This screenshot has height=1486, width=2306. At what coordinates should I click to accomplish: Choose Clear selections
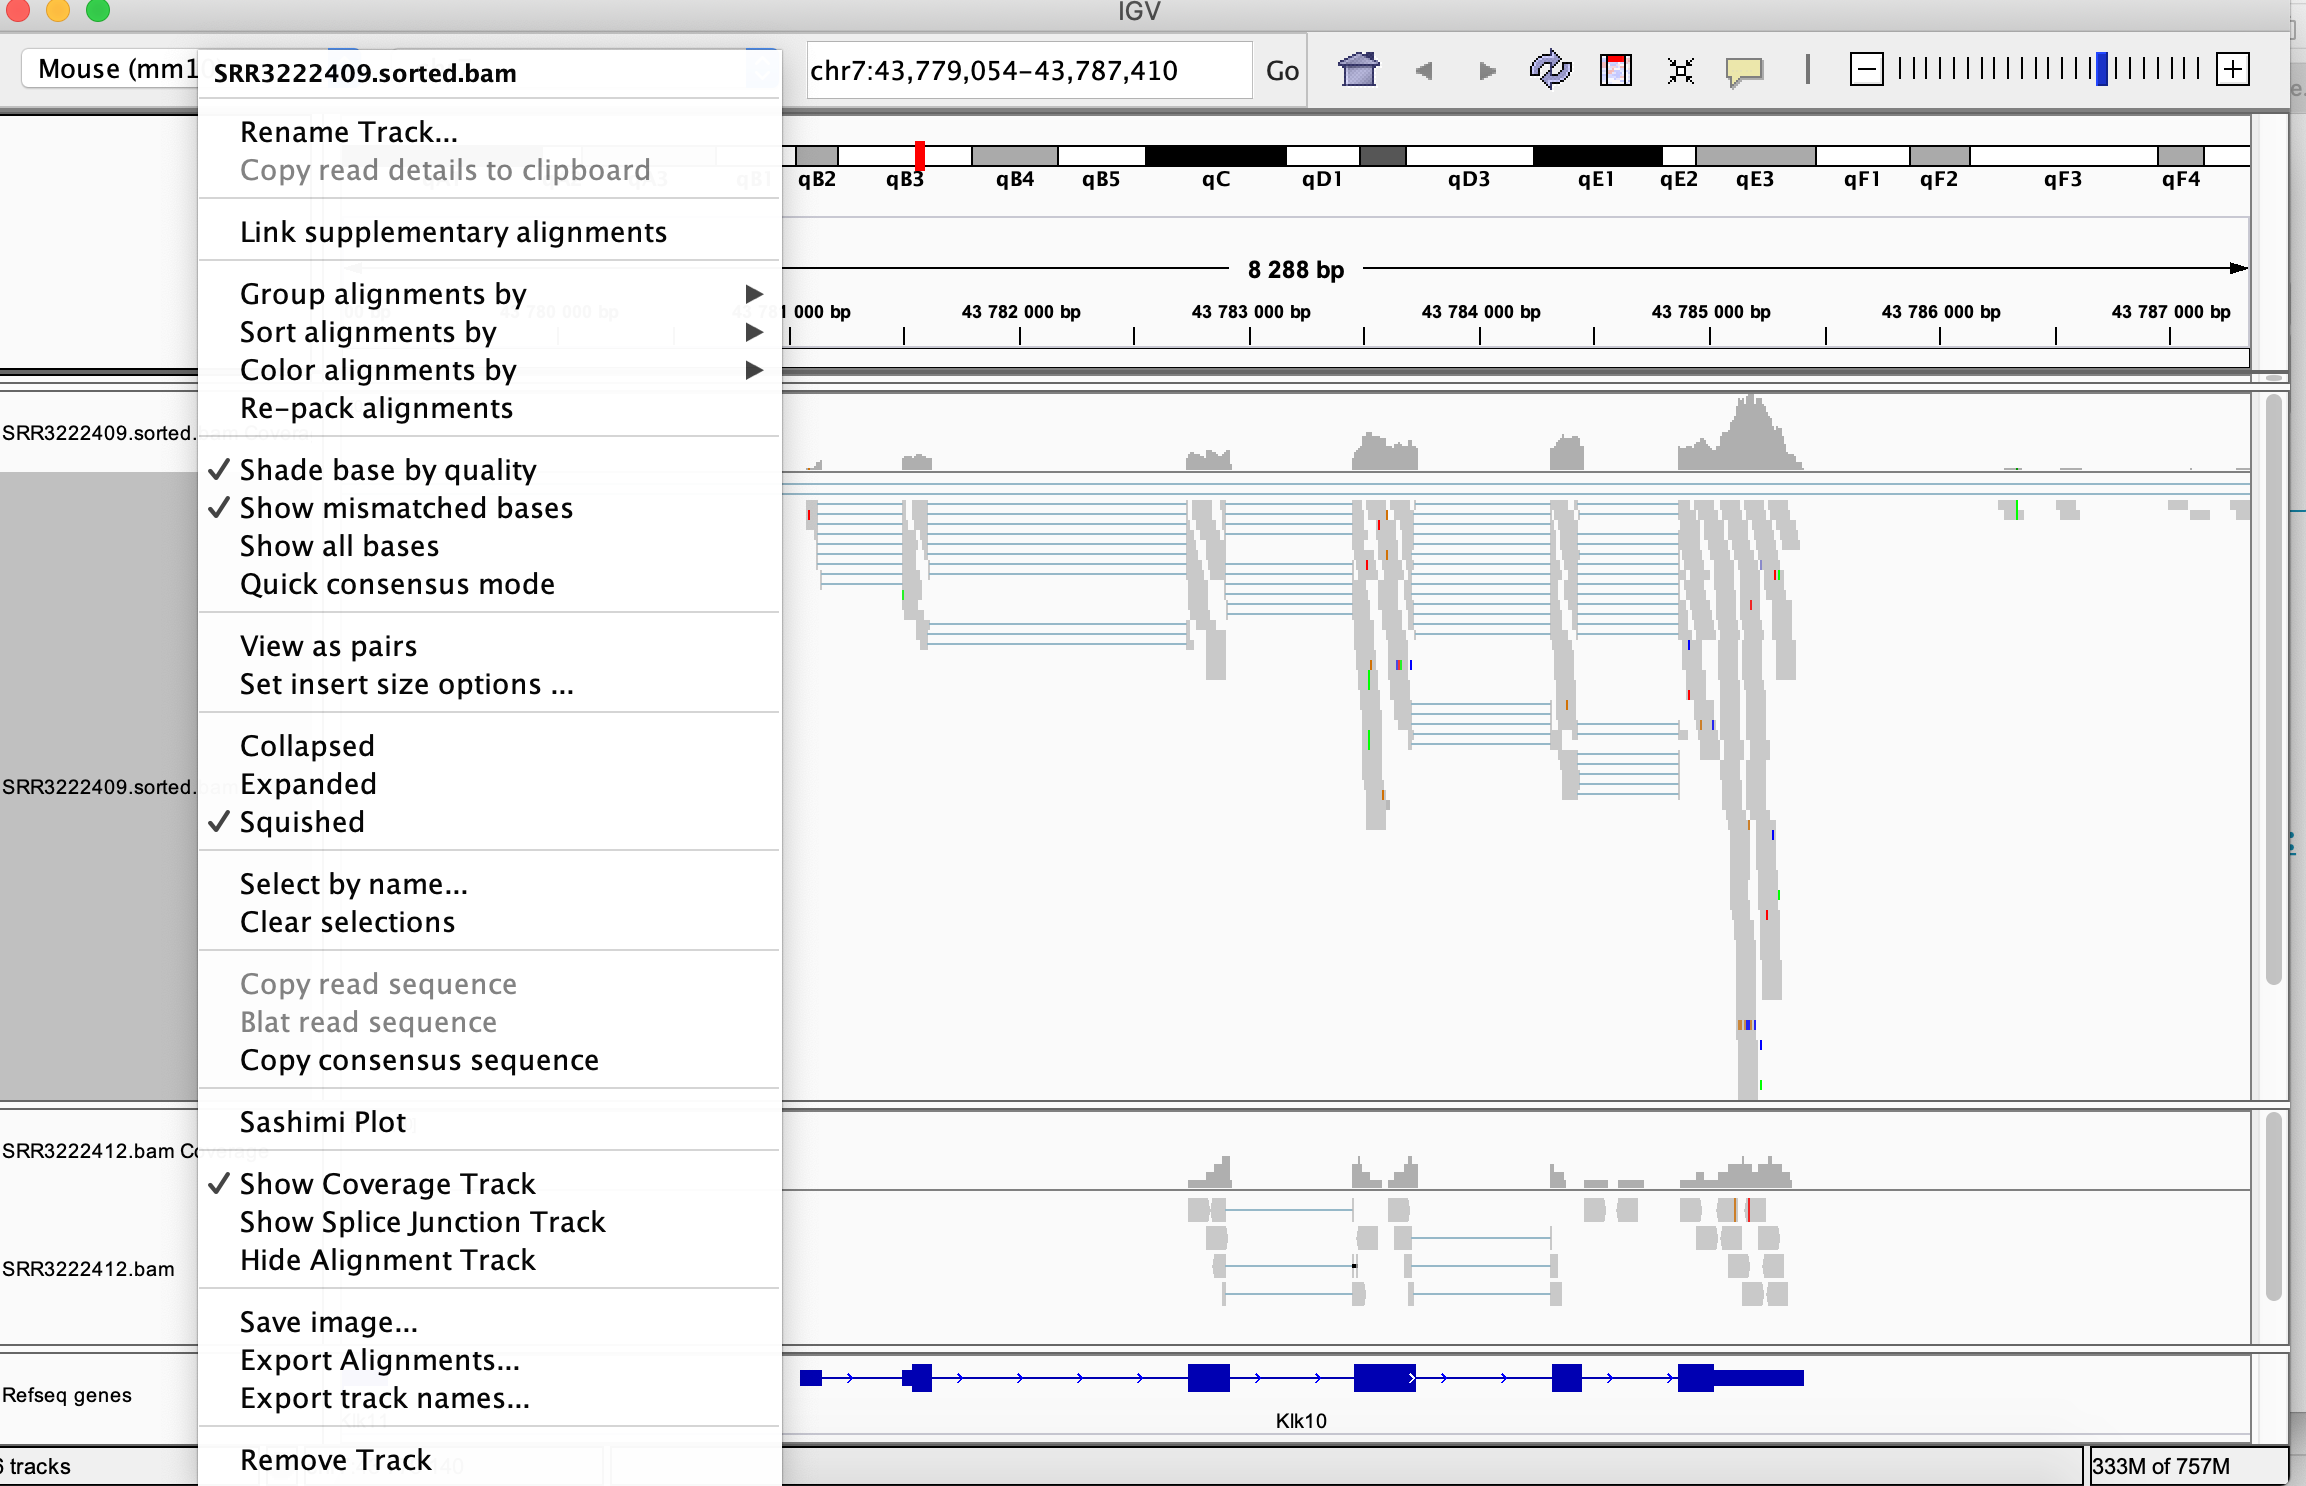(347, 922)
